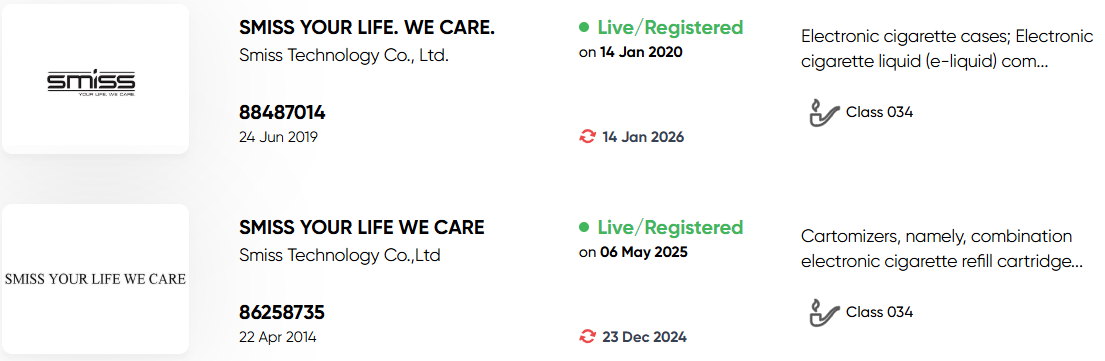Open the SMISS YOUR LIFE. WE CARE. title
This screenshot has height=361, width=1105.
click(x=367, y=27)
